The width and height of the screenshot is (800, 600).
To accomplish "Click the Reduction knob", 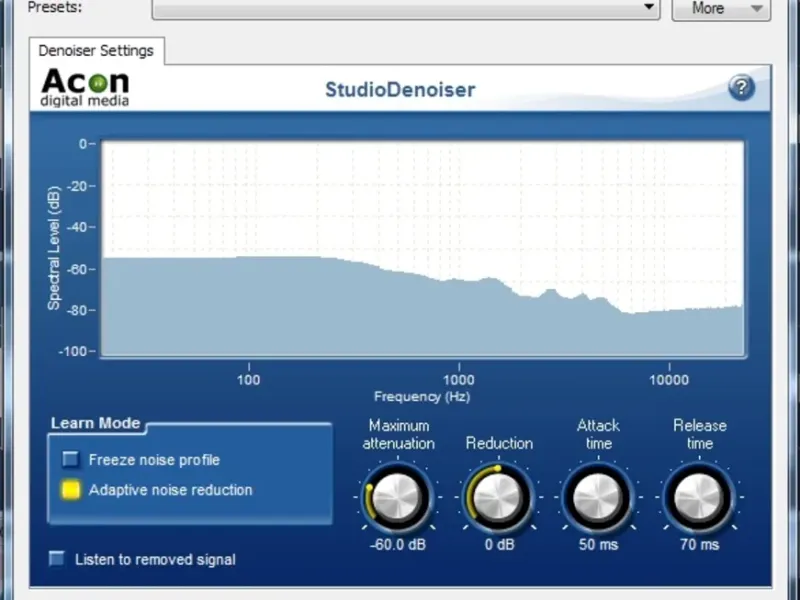I will [498, 497].
